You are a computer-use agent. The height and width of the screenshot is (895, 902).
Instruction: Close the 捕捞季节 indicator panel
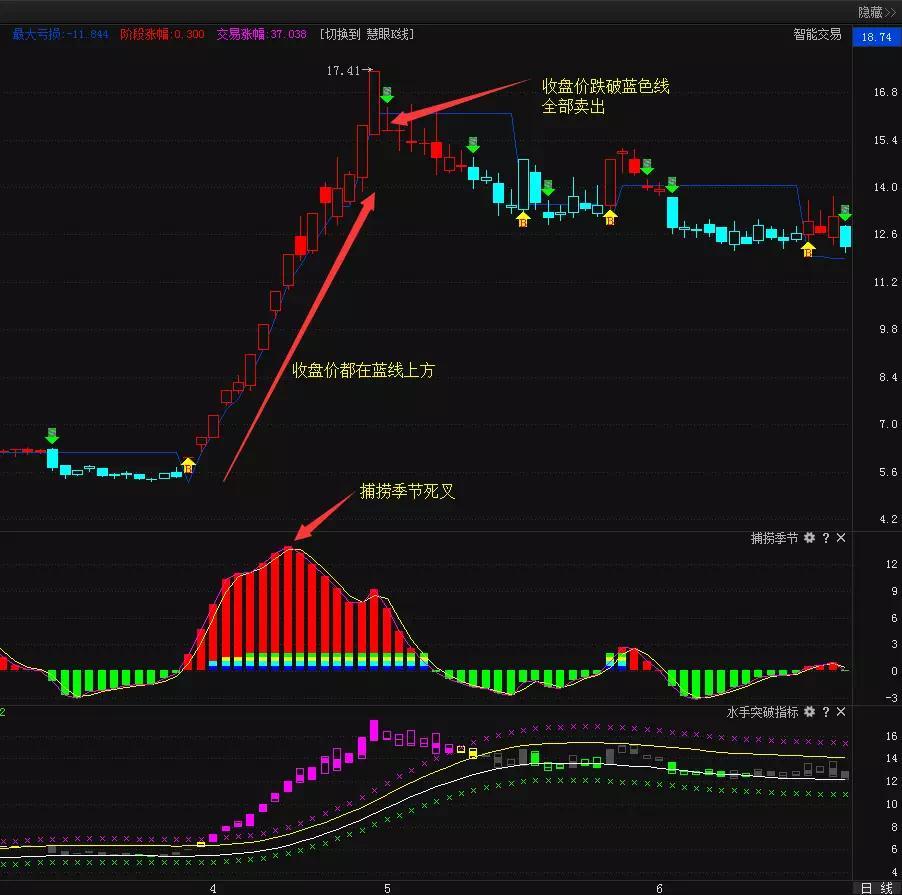[x=841, y=538]
